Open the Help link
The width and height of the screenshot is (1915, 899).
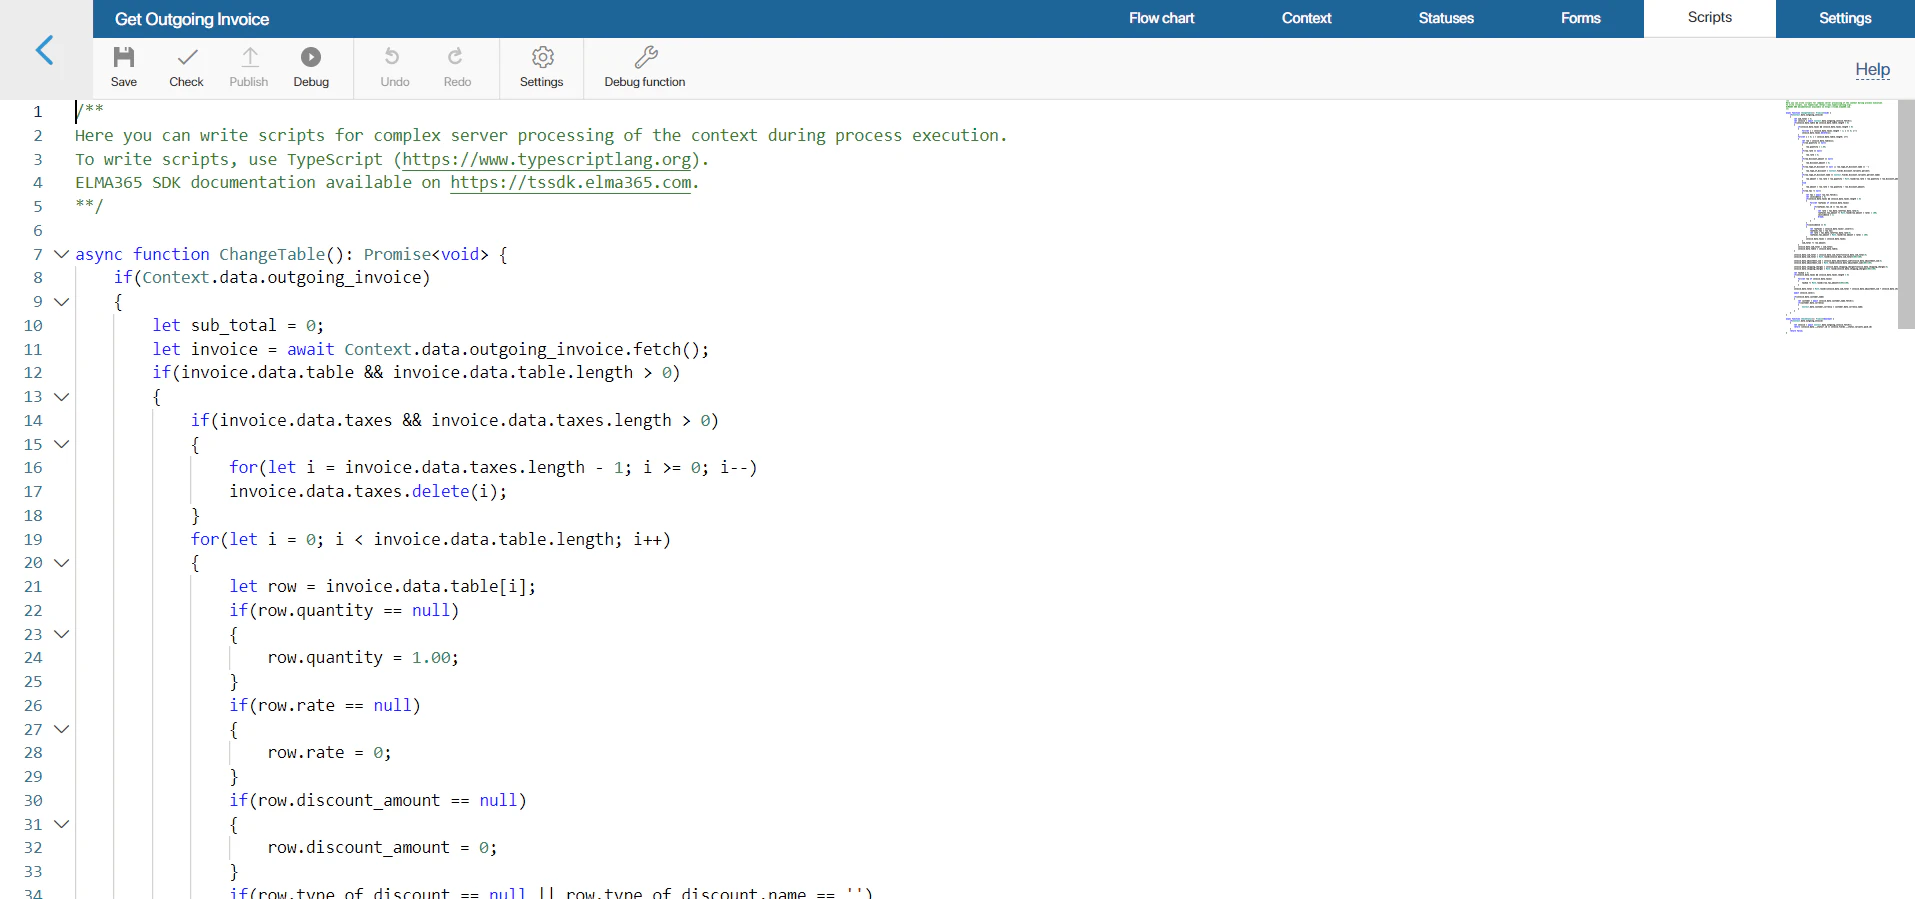coord(1872,70)
